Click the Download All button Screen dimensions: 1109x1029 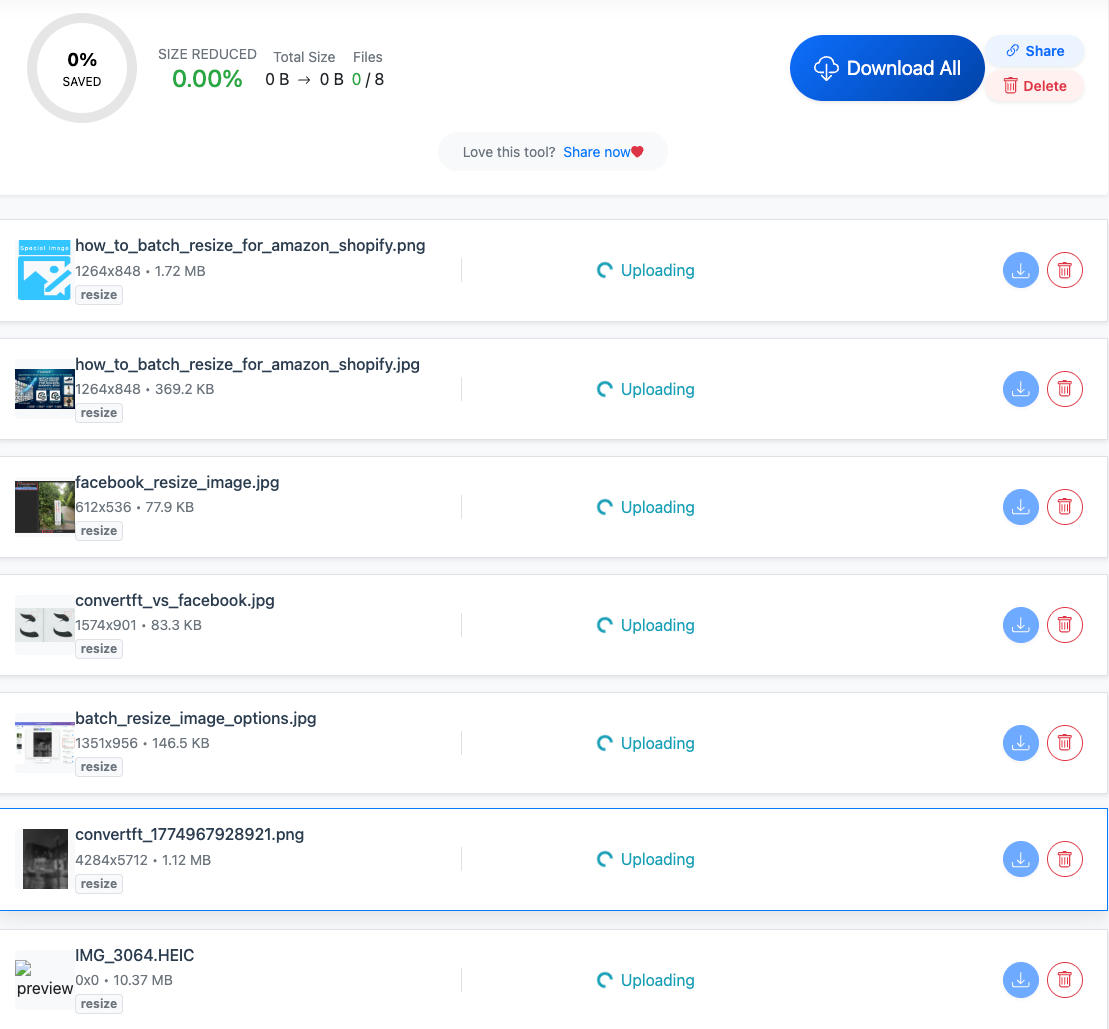tap(886, 68)
